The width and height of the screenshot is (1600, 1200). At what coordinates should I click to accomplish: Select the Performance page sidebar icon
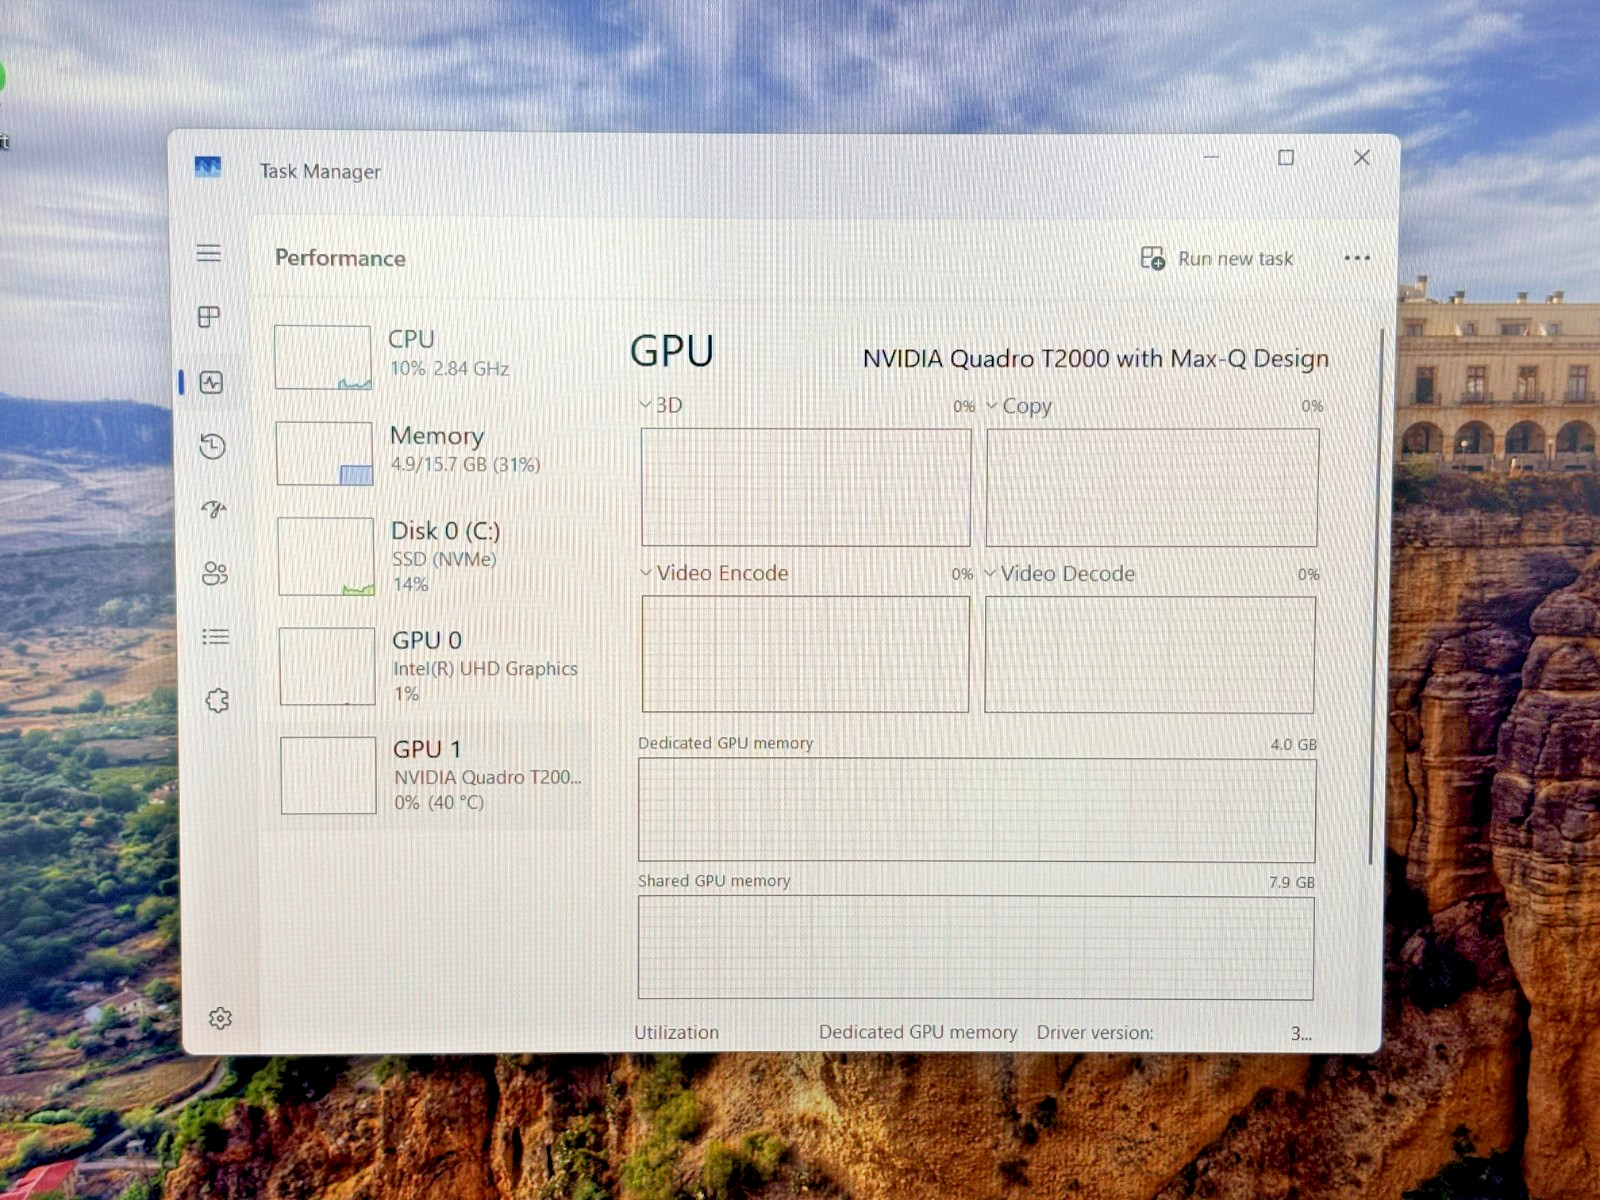click(211, 382)
